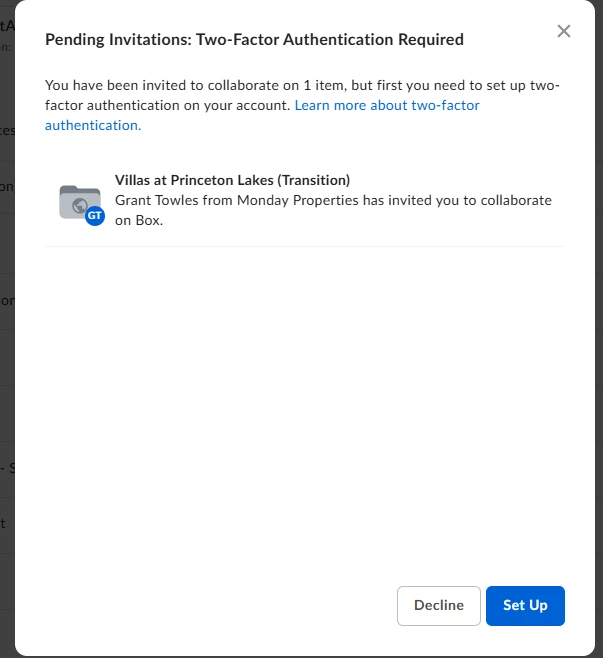Decline the collaboration invitation

439,606
